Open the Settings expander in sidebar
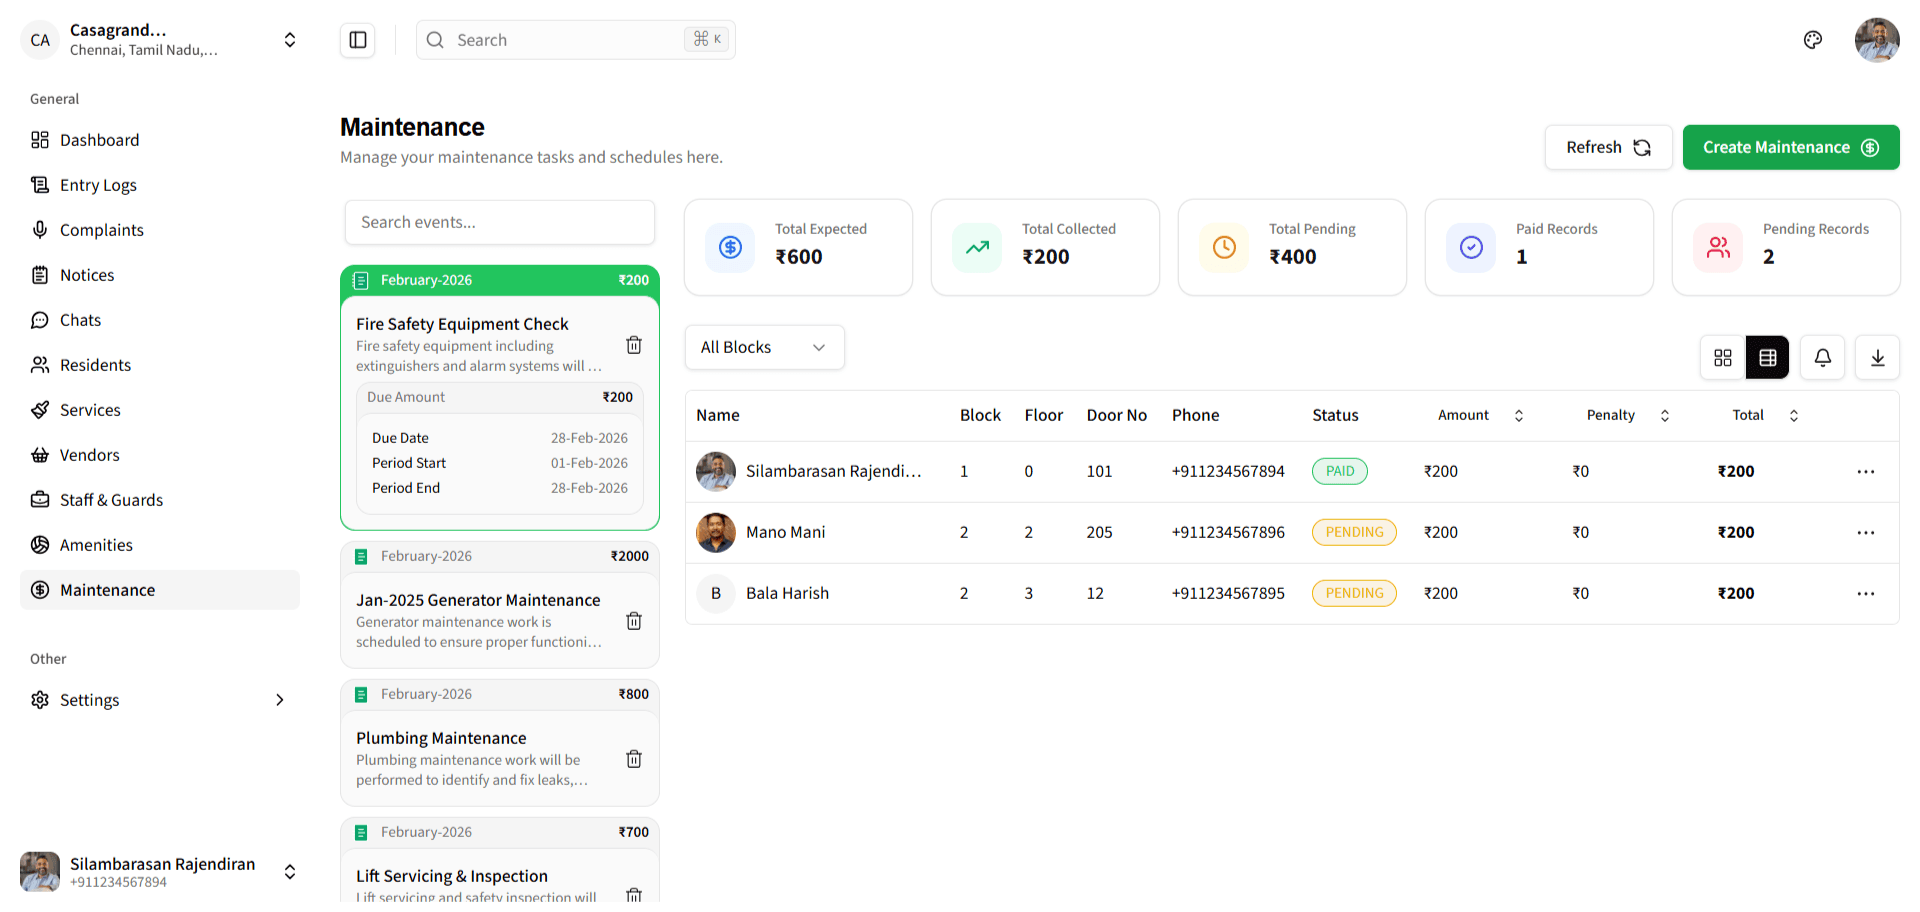This screenshot has height=912, width=1920. pyautogui.click(x=89, y=699)
